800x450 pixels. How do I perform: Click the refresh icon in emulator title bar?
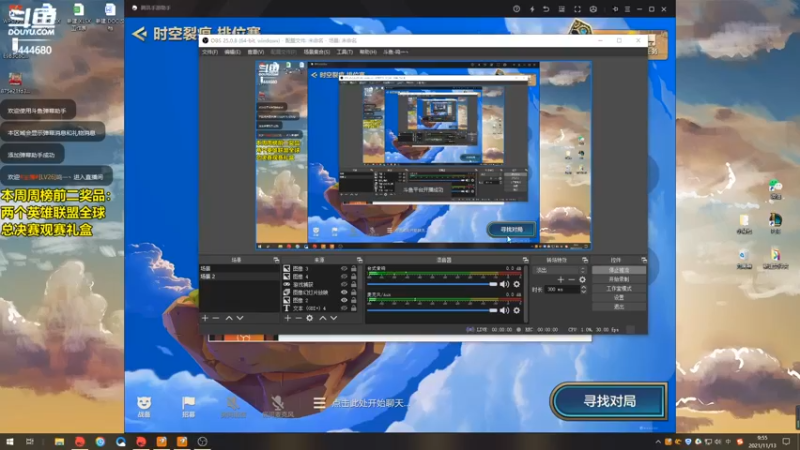[x=546, y=9]
